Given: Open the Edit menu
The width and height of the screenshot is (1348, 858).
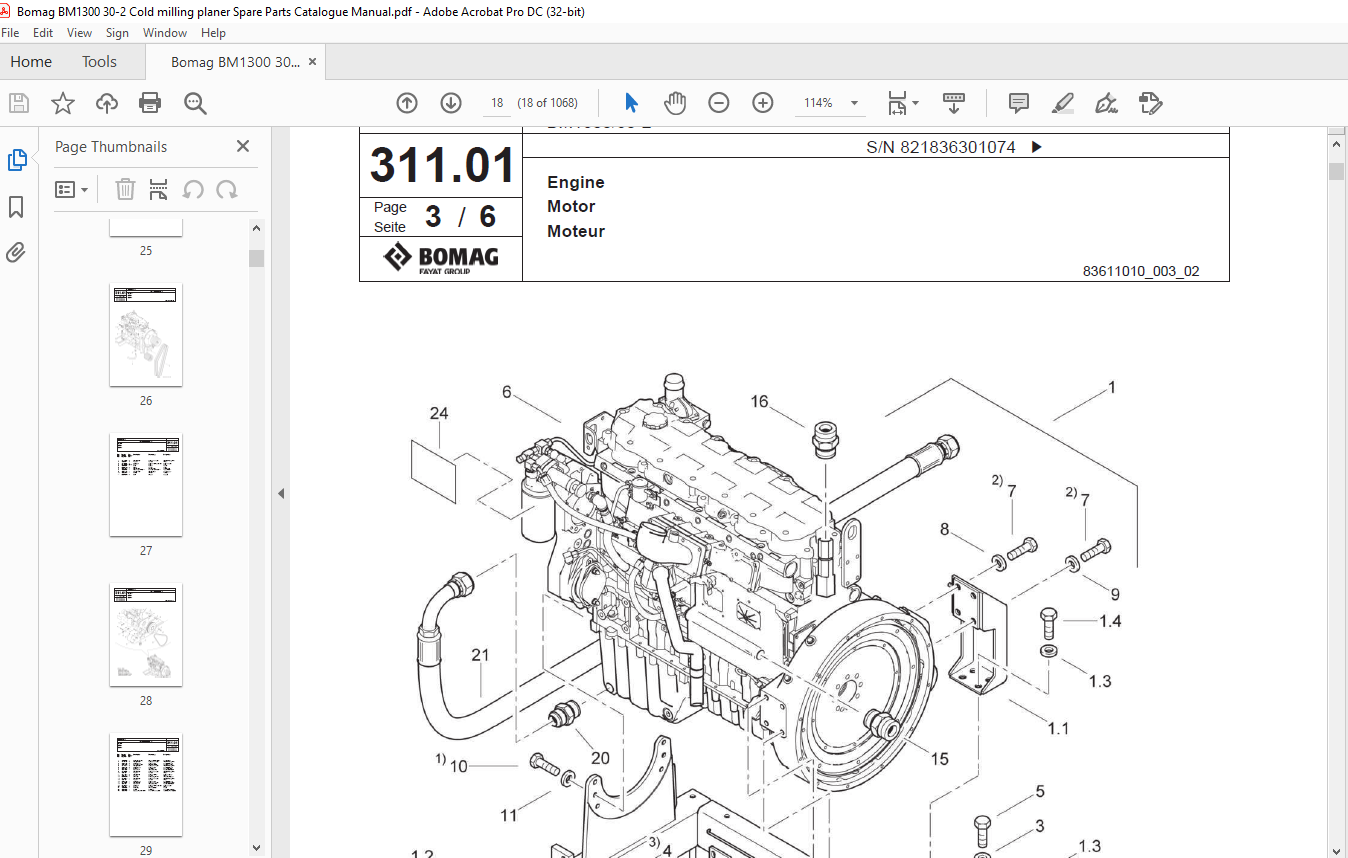Looking at the screenshot, I should 43,33.
